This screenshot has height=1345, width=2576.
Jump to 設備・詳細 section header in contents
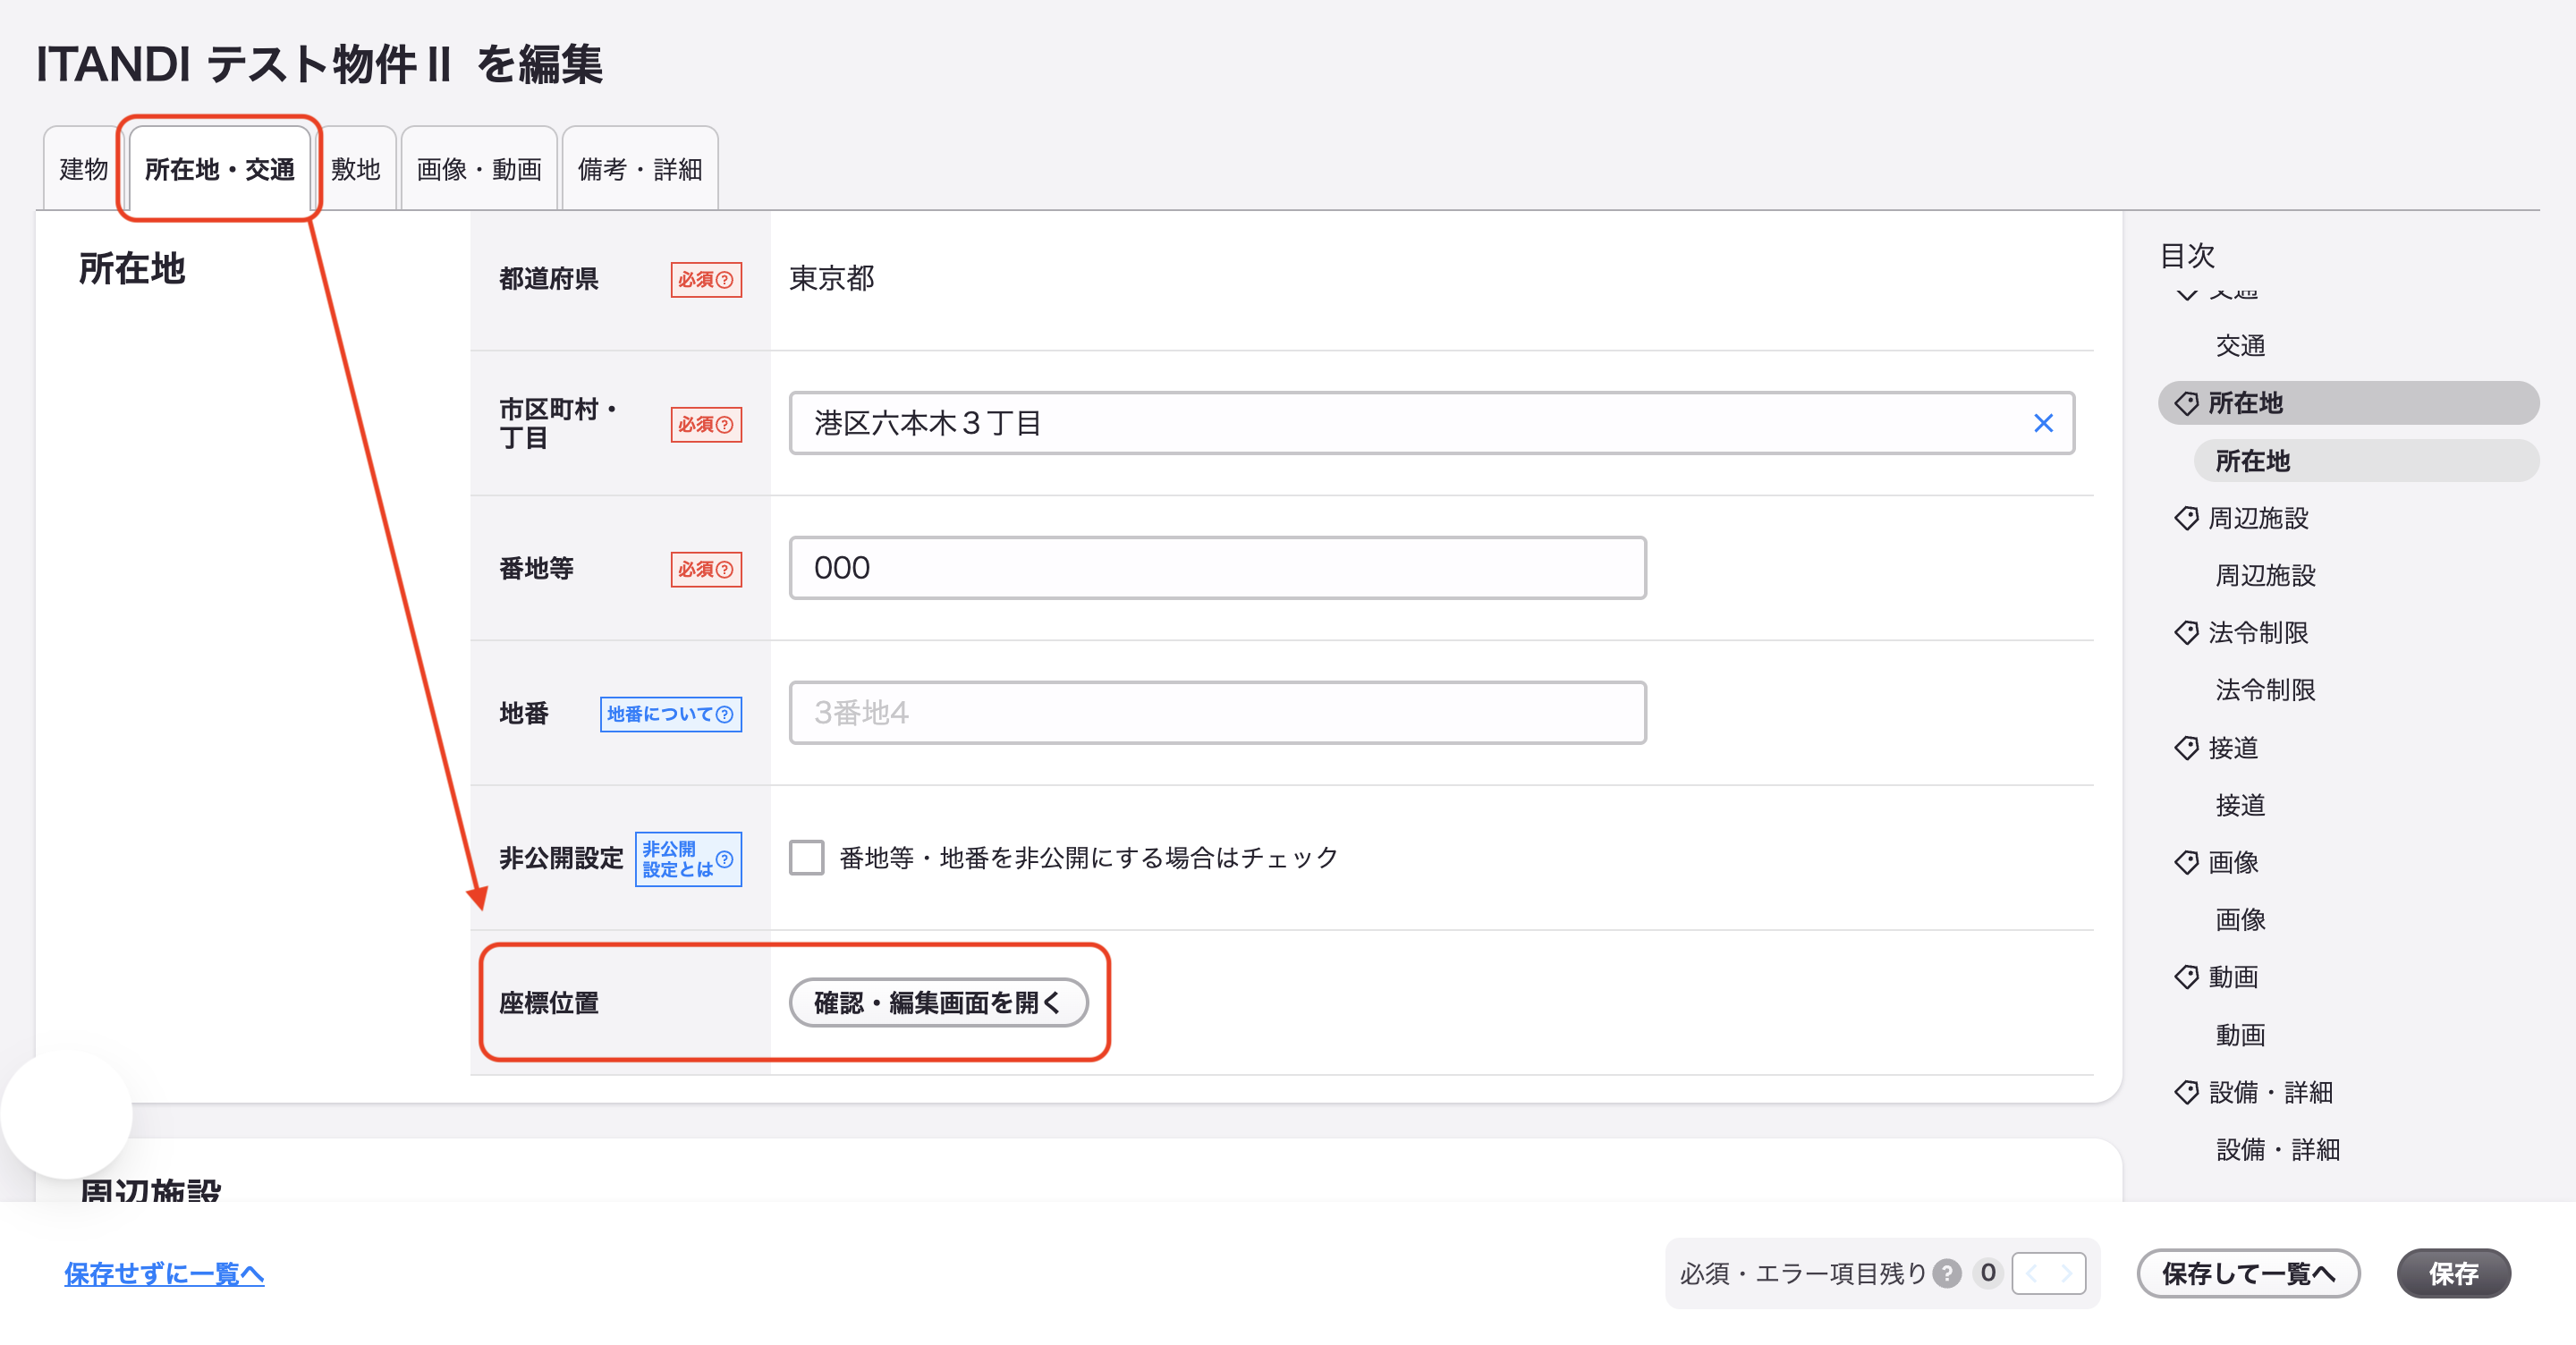pos(2270,1092)
